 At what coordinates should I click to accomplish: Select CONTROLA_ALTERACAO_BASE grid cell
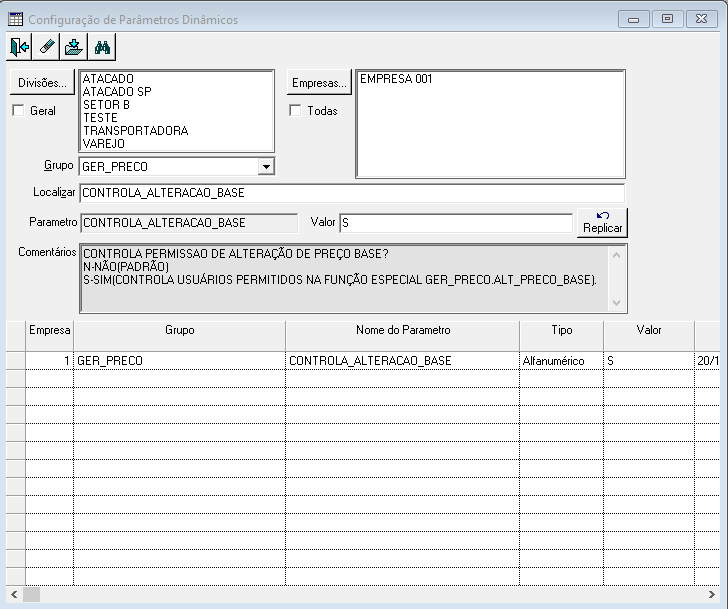click(x=403, y=361)
